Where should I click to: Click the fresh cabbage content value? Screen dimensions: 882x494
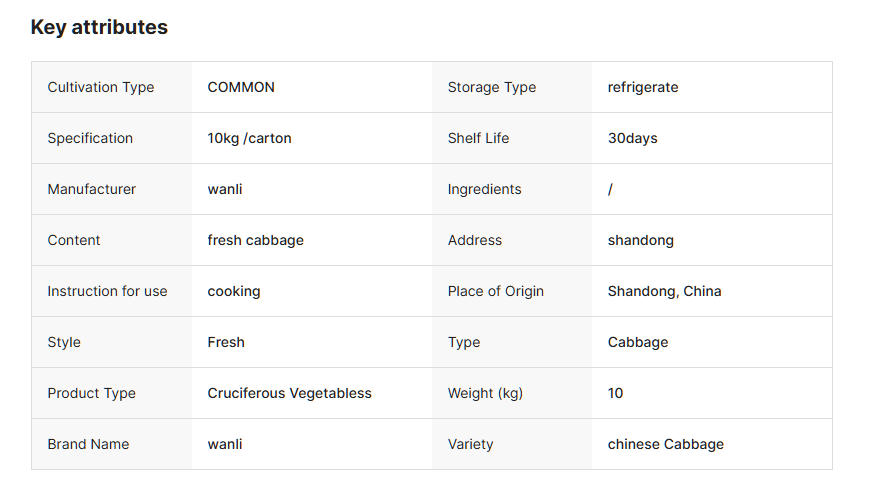(256, 240)
